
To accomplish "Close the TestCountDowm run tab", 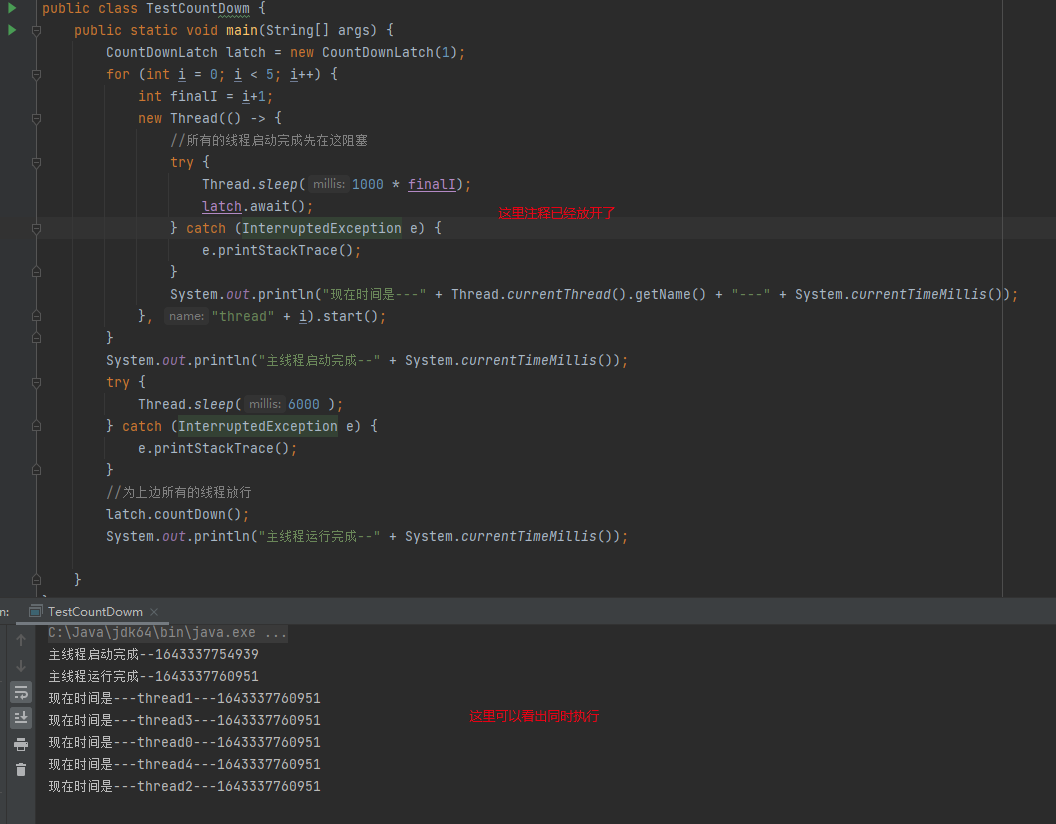I will 154,612.
